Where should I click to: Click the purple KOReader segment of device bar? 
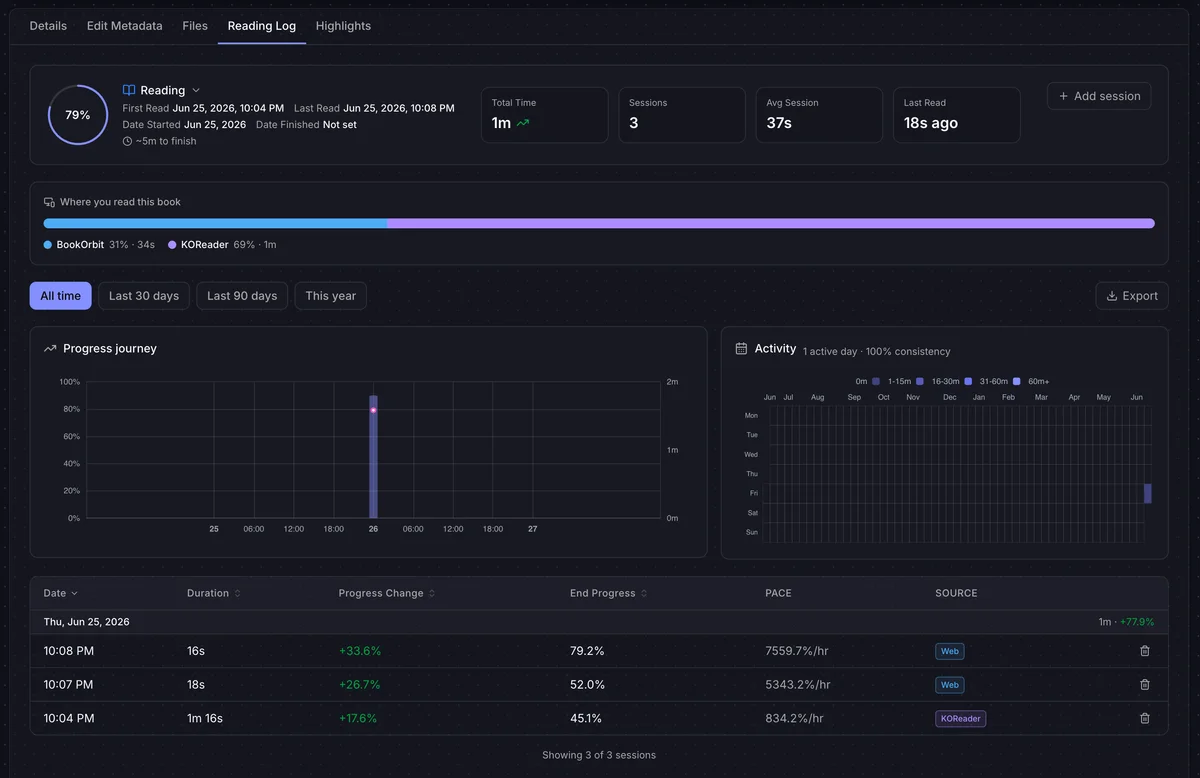tap(771, 223)
